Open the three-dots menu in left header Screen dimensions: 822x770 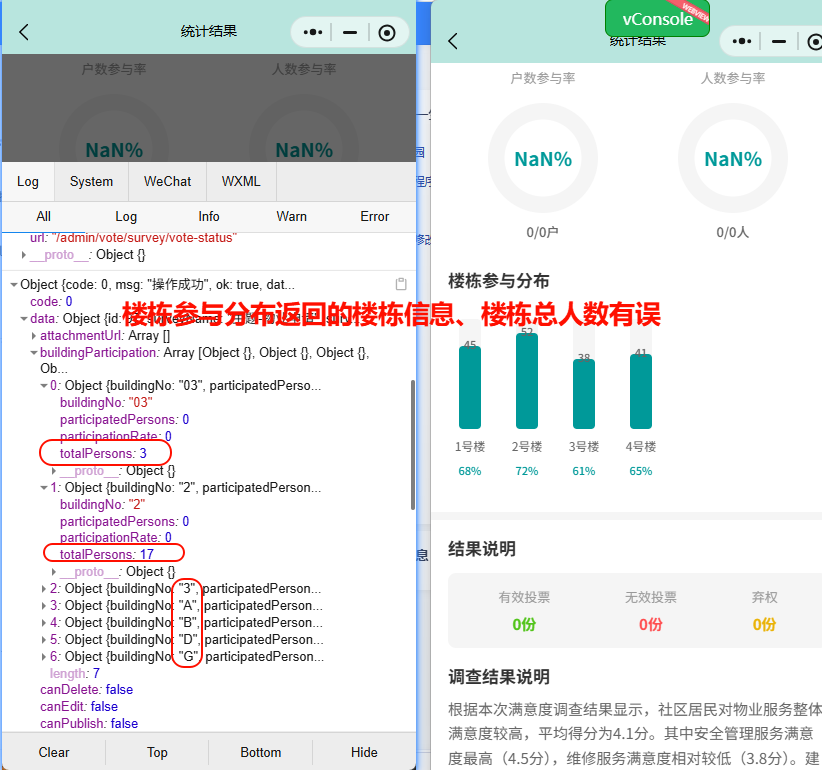313,32
